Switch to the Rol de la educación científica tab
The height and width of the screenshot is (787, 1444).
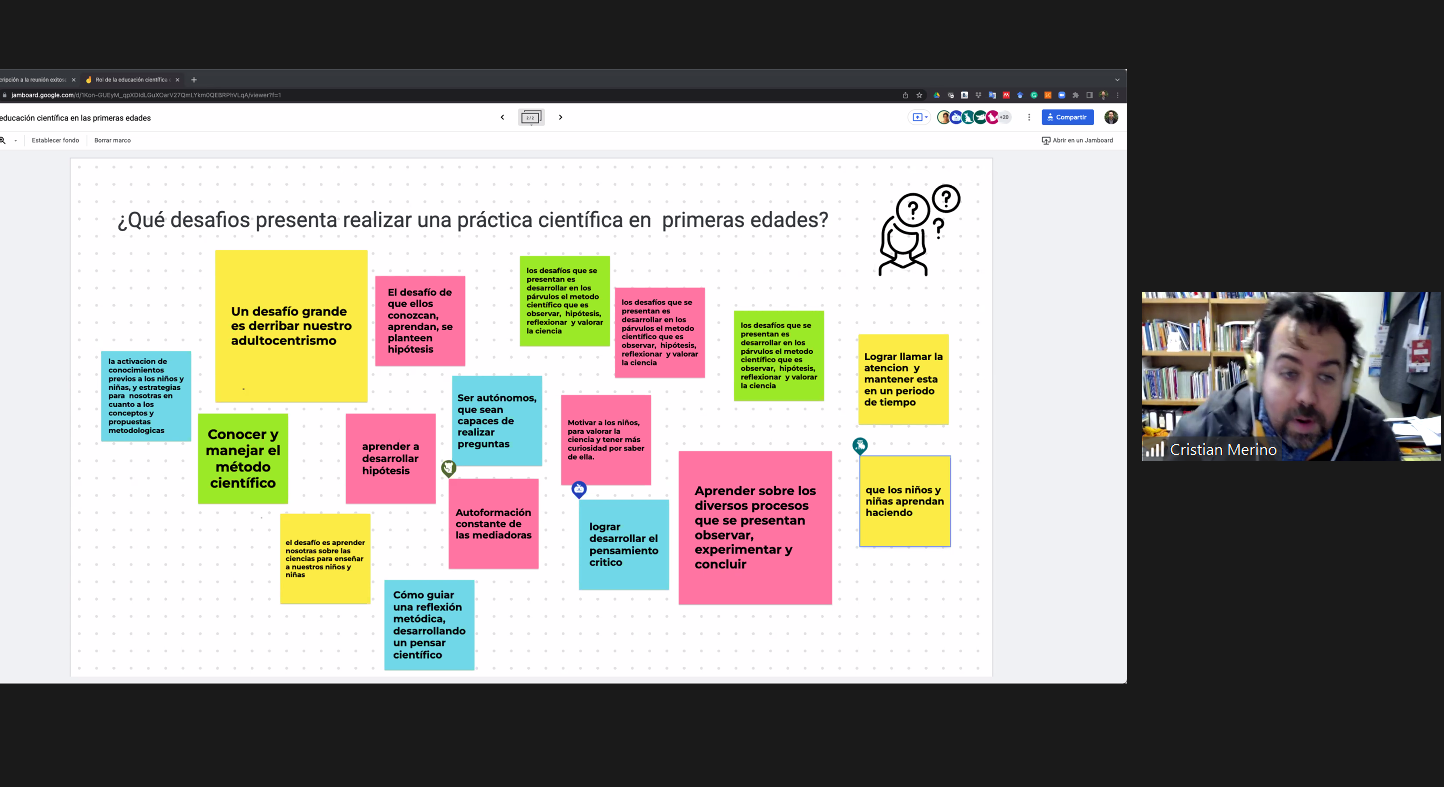point(128,80)
